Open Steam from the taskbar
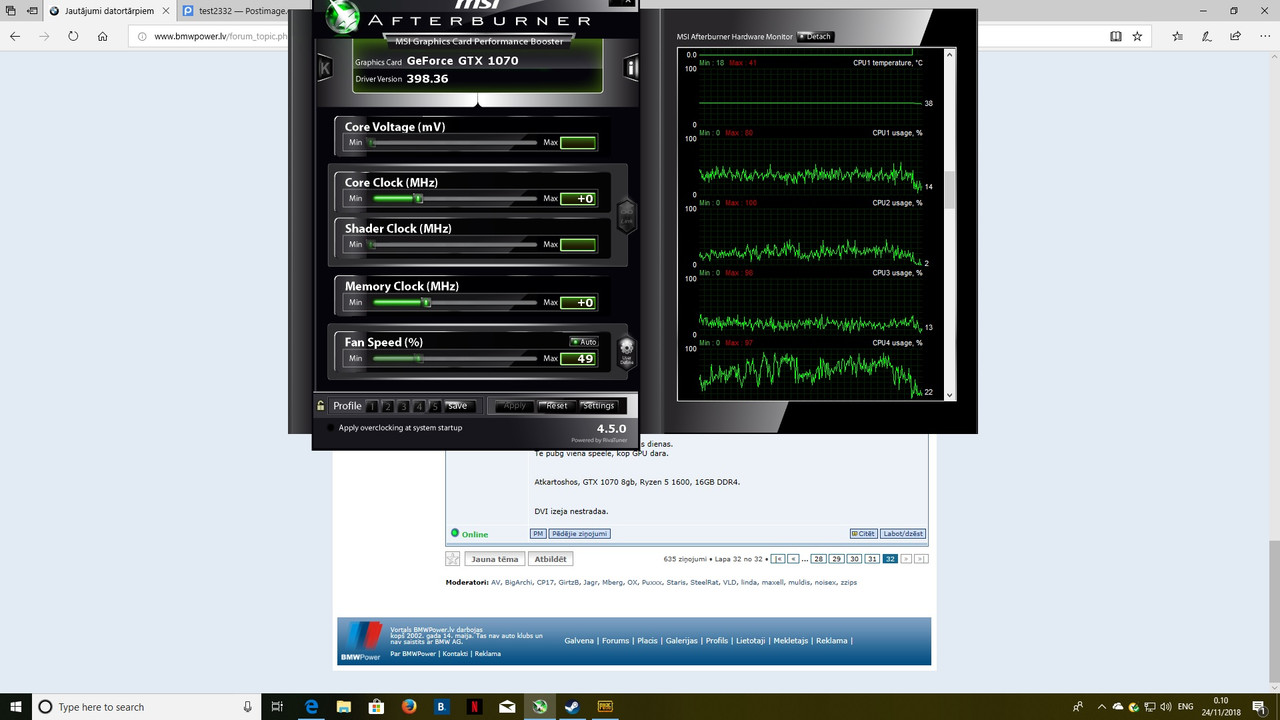Image resolution: width=1280 pixels, height=720 pixels. click(572, 707)
